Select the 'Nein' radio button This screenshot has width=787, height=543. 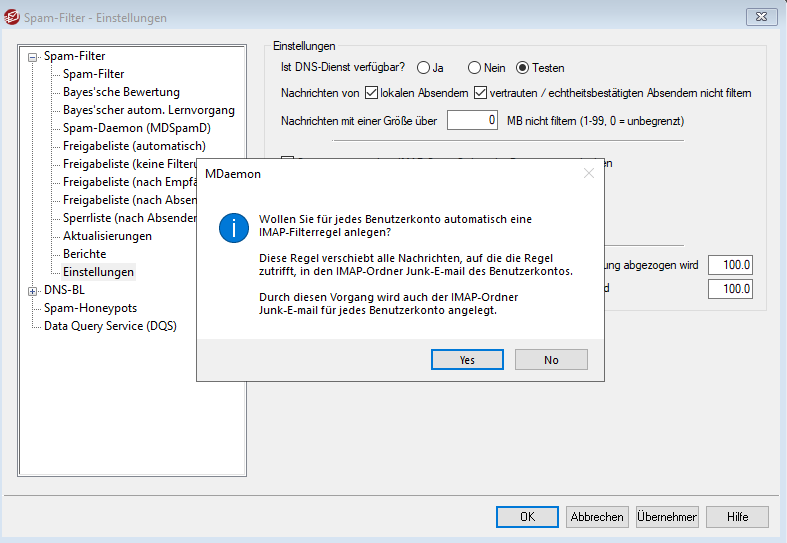click(x=474, y=68)
